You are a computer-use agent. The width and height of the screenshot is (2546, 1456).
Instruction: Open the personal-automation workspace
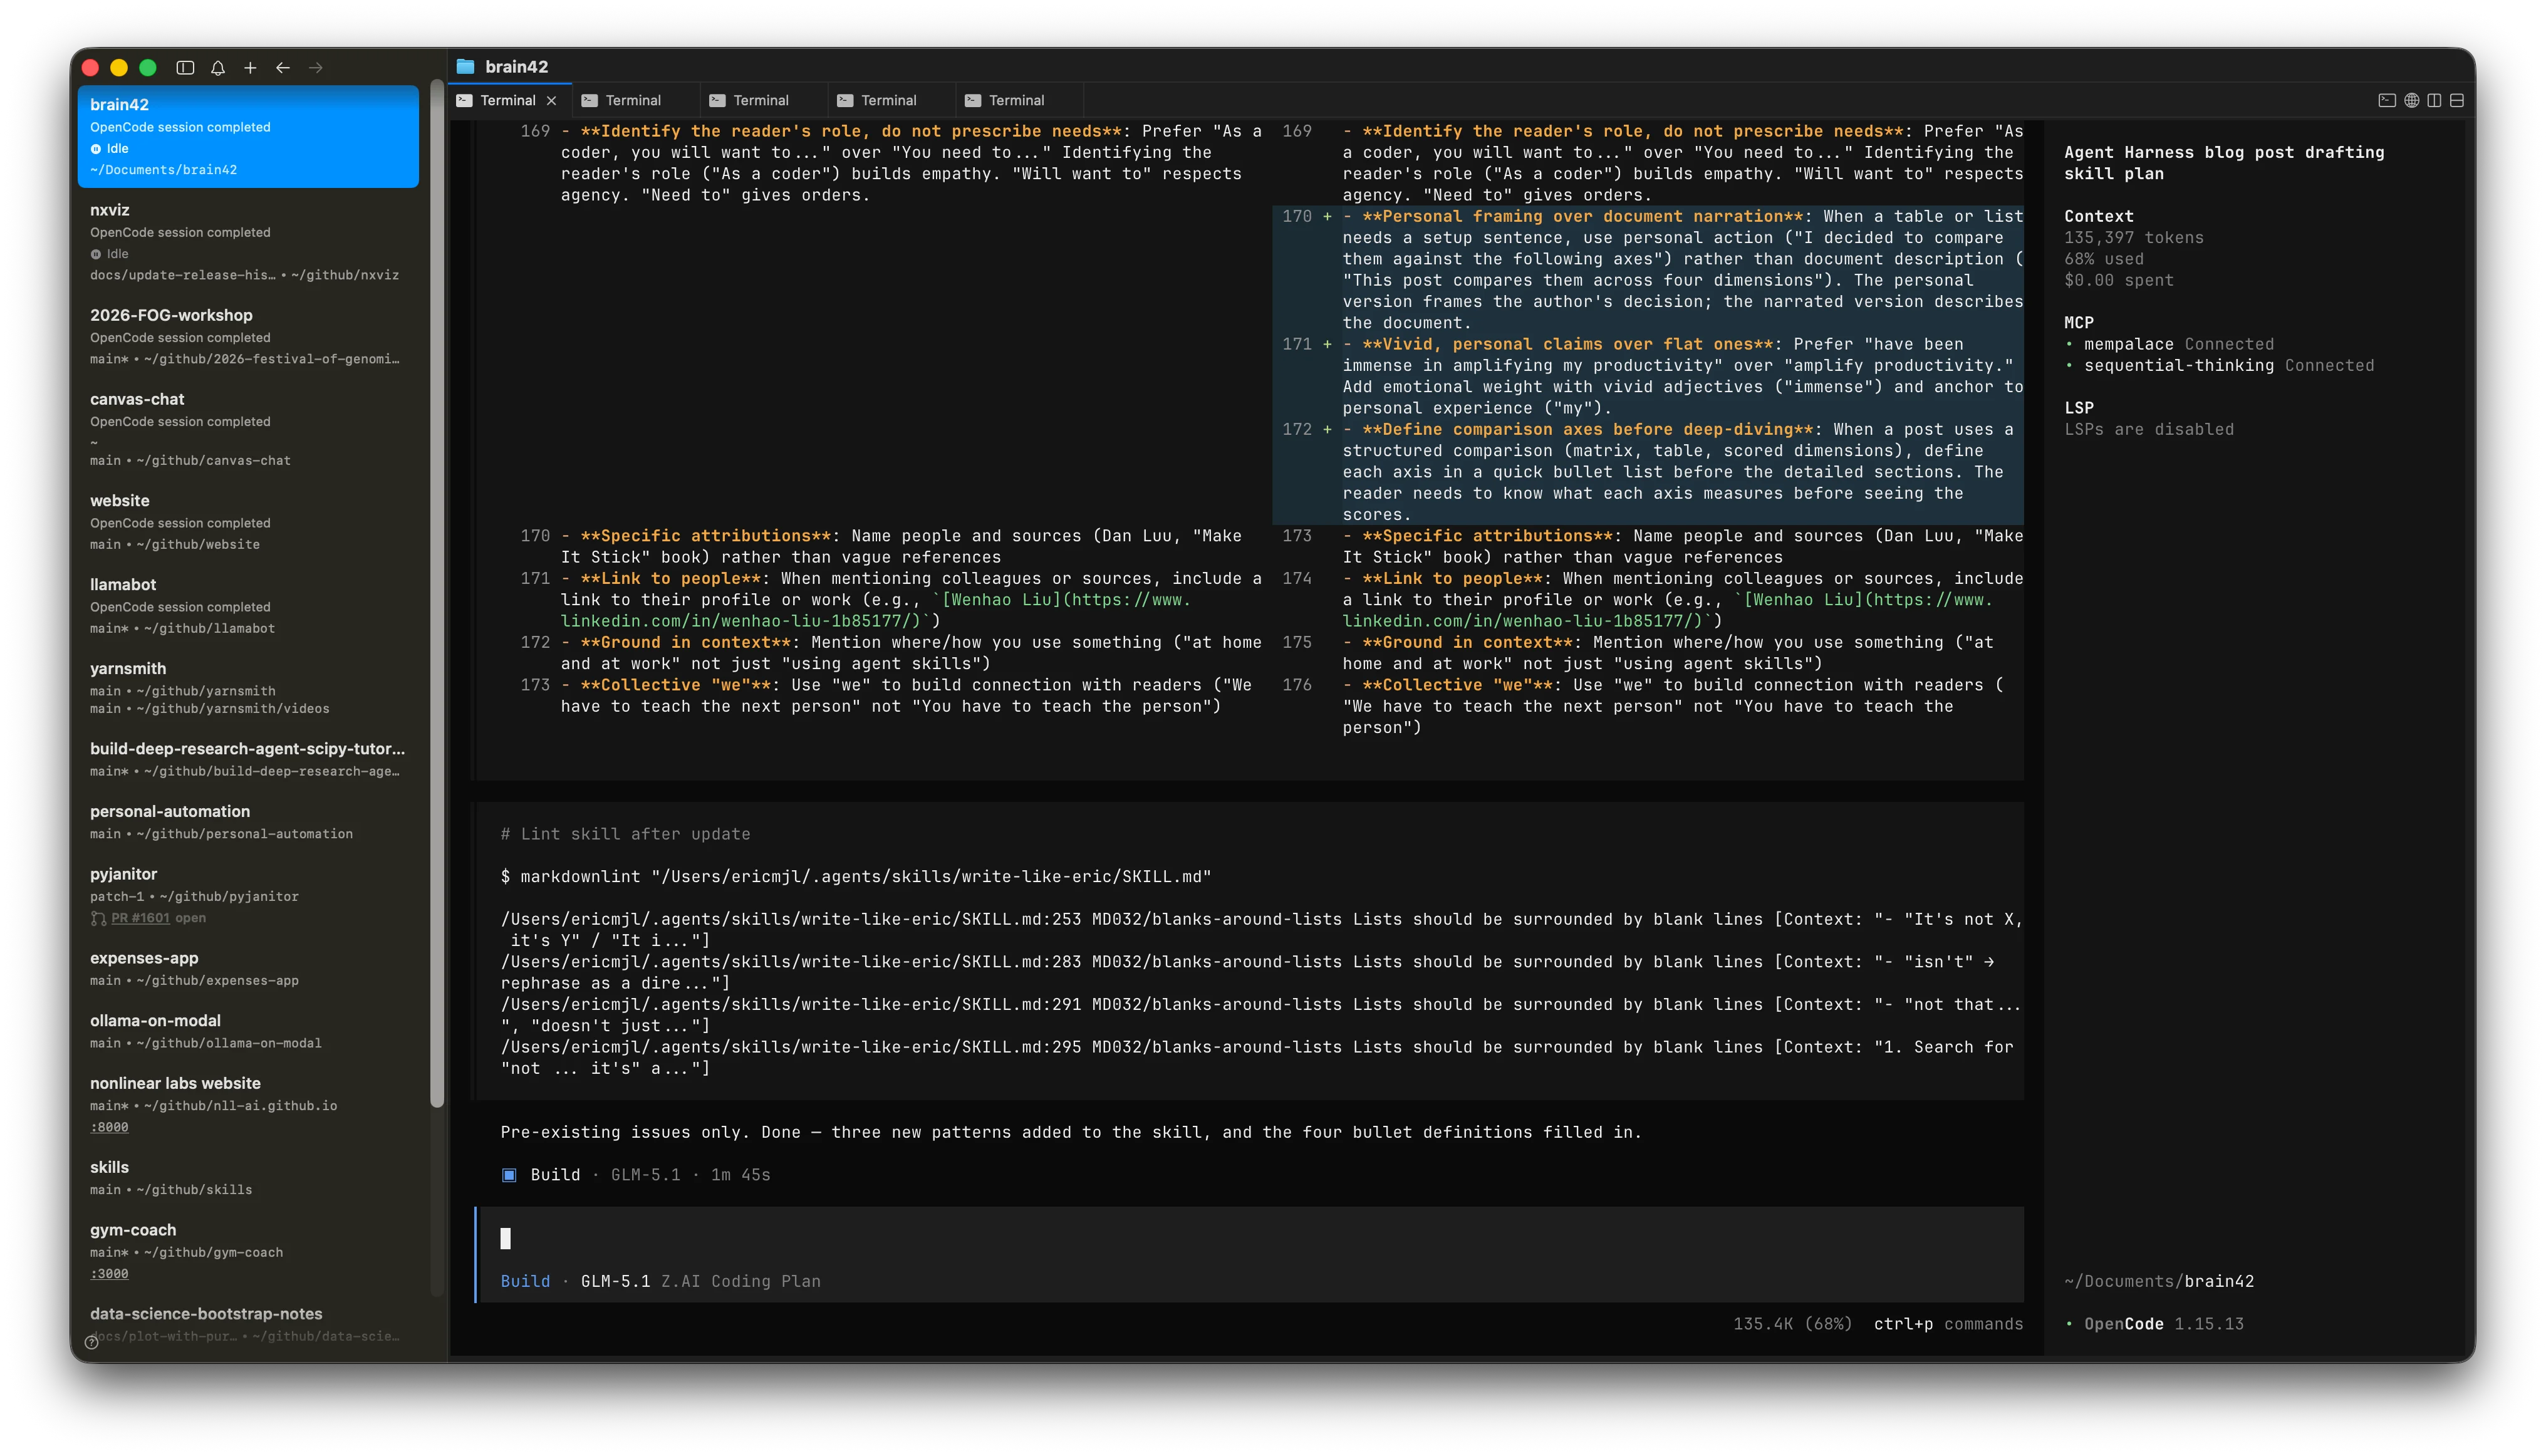248,822
